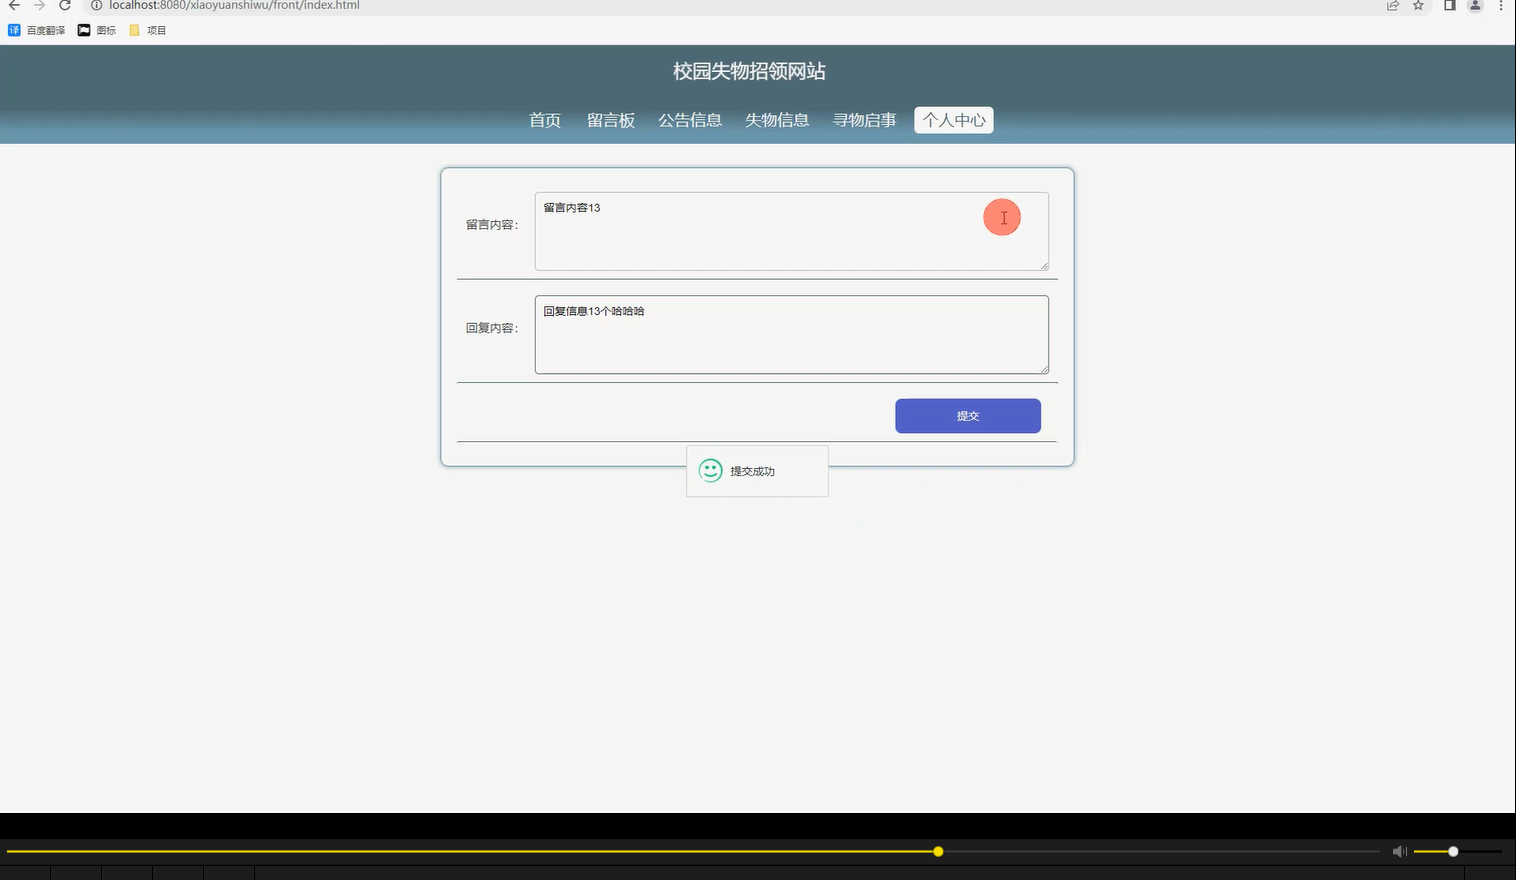The image size is (1516, 880).
Task: Click the 留言内容 textarea resize handle
Action: 1044,265
